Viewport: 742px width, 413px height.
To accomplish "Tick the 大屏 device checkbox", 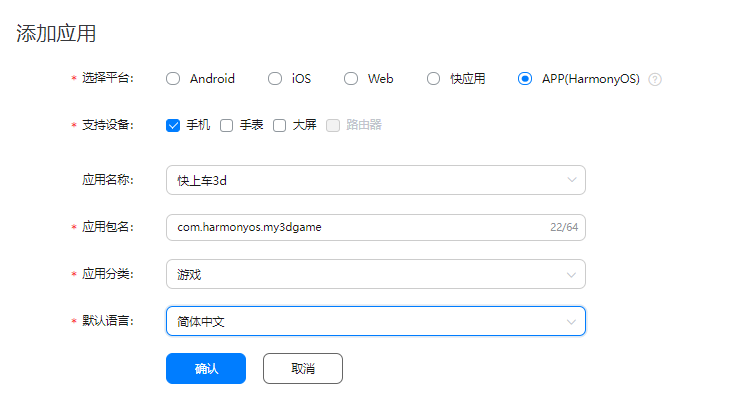I will (x=279, y=125).
